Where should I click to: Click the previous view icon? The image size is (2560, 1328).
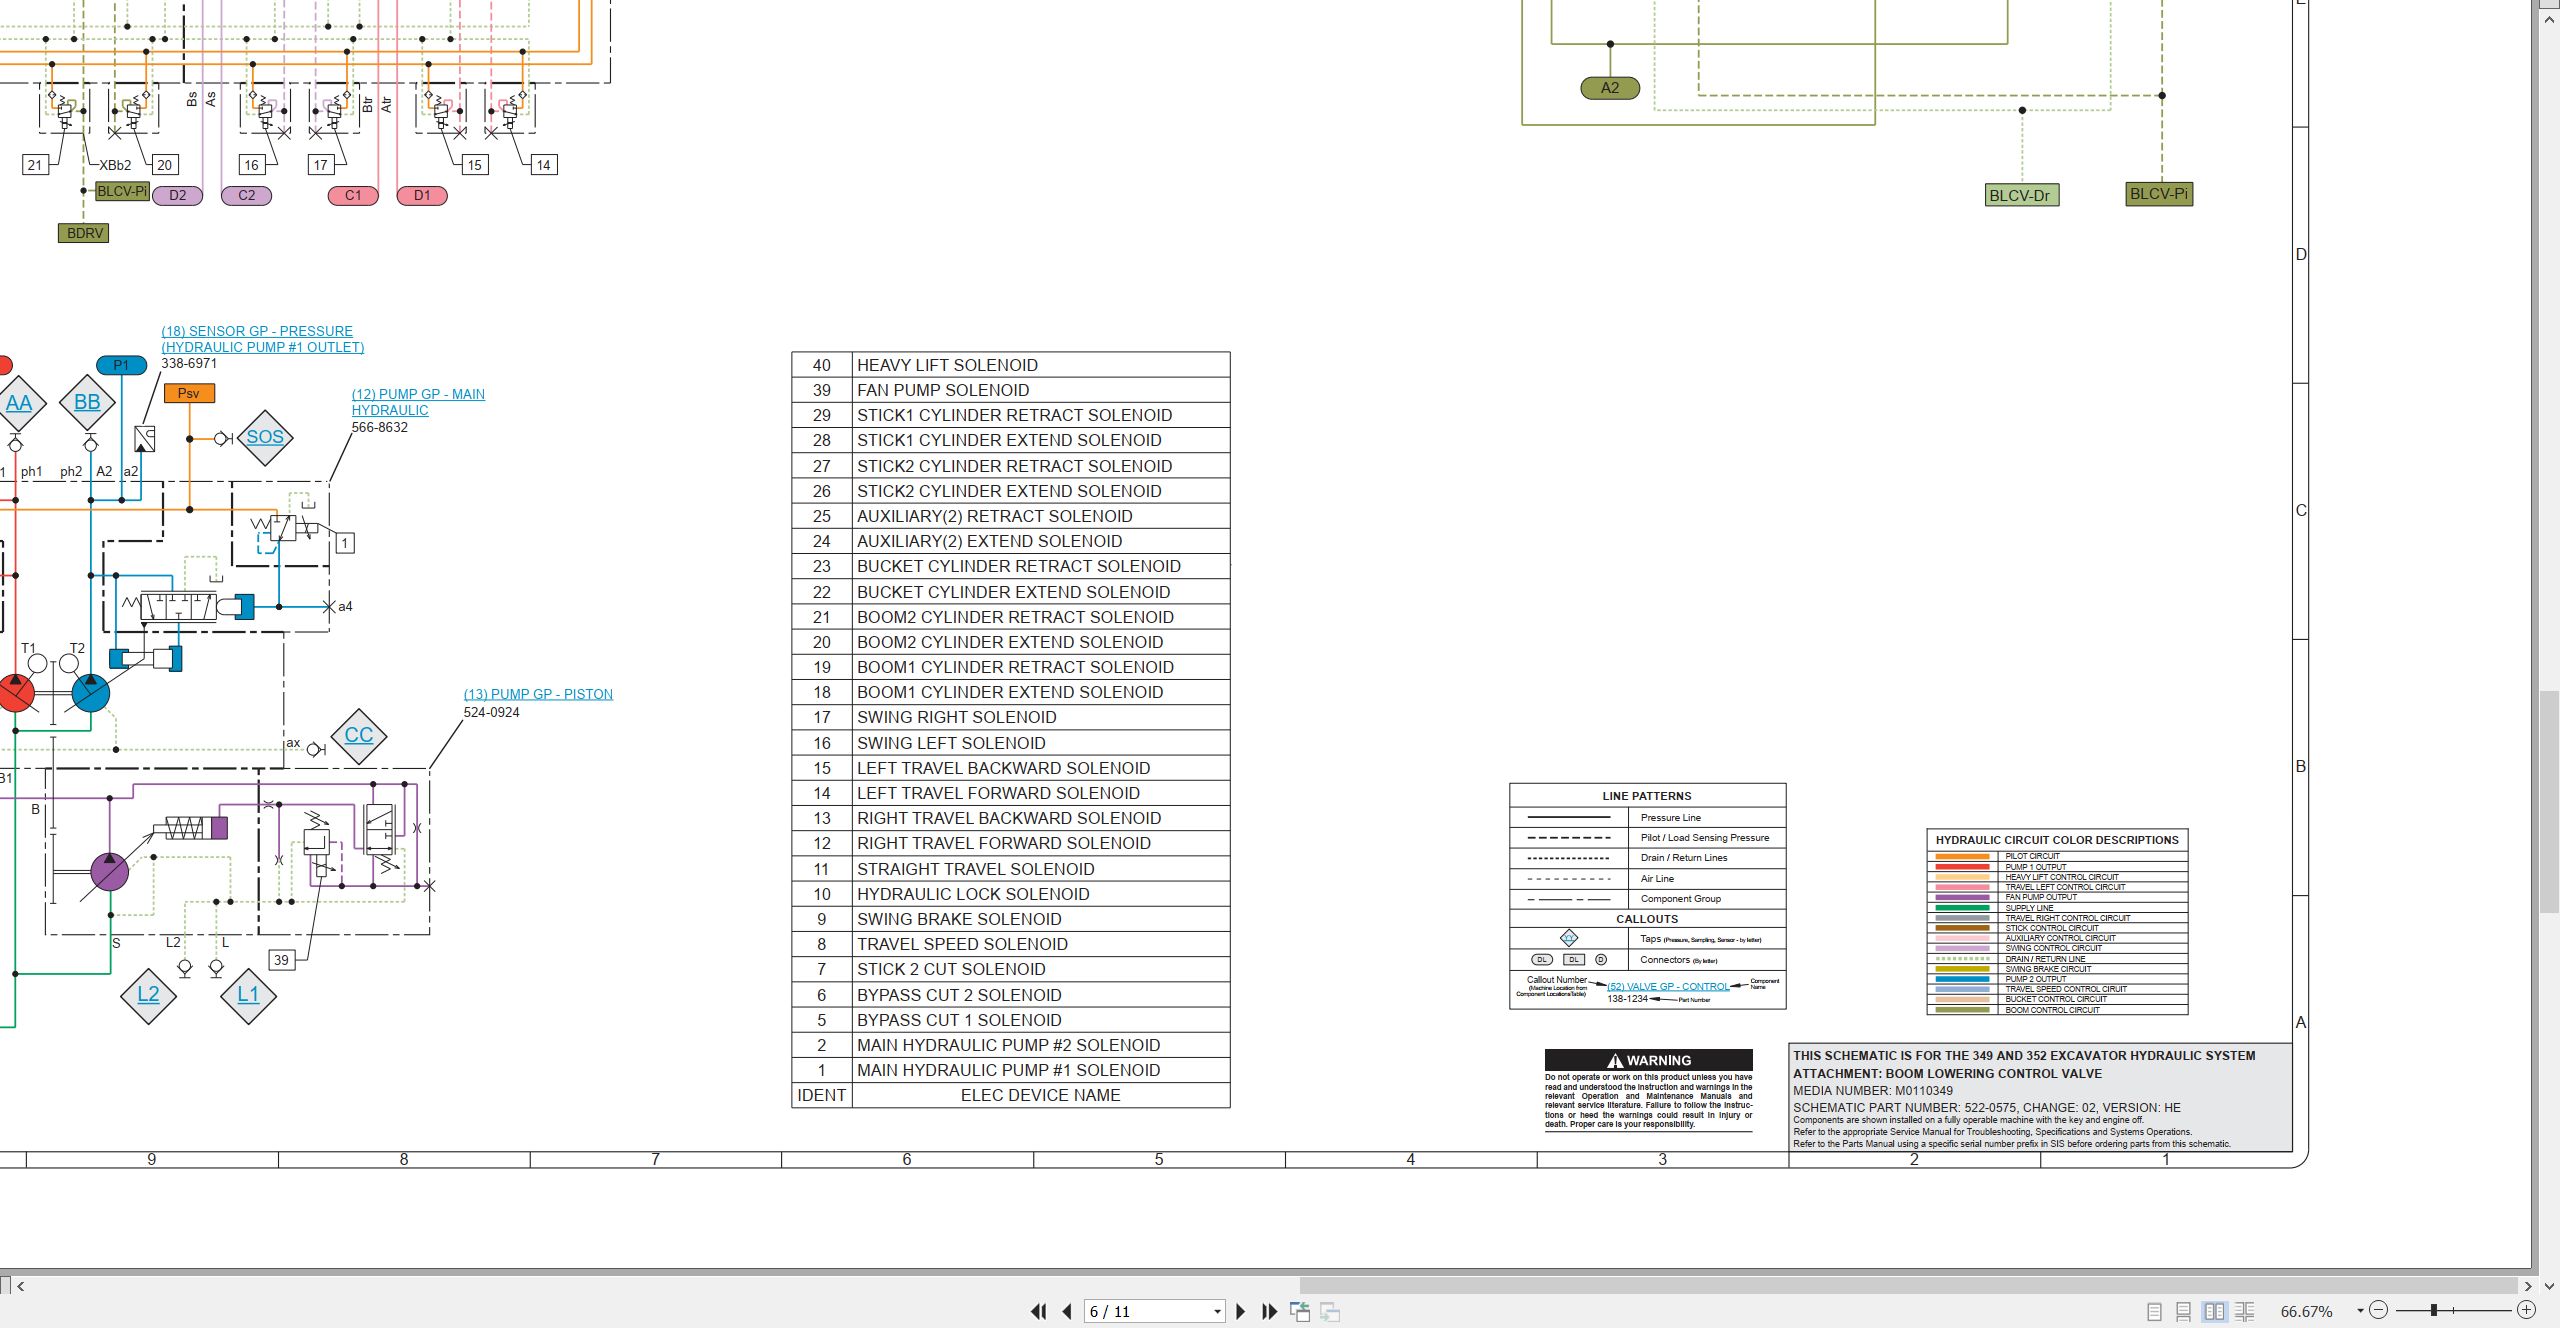tap(1300, 1311)
